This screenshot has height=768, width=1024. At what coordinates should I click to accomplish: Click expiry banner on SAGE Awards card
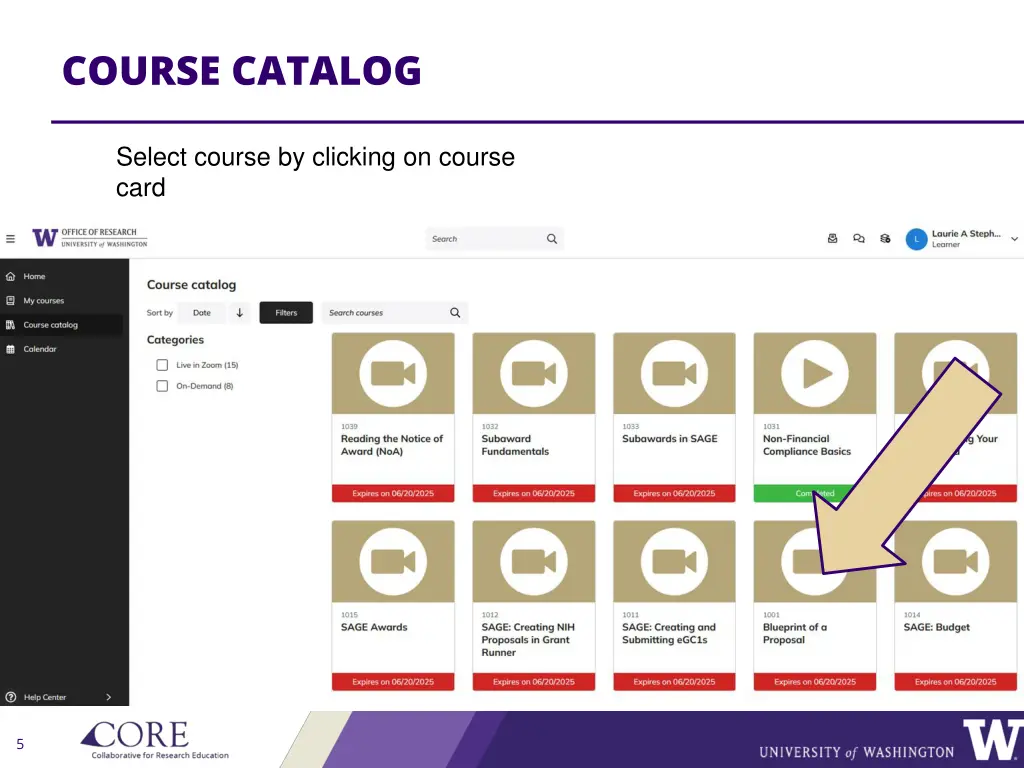393,682
